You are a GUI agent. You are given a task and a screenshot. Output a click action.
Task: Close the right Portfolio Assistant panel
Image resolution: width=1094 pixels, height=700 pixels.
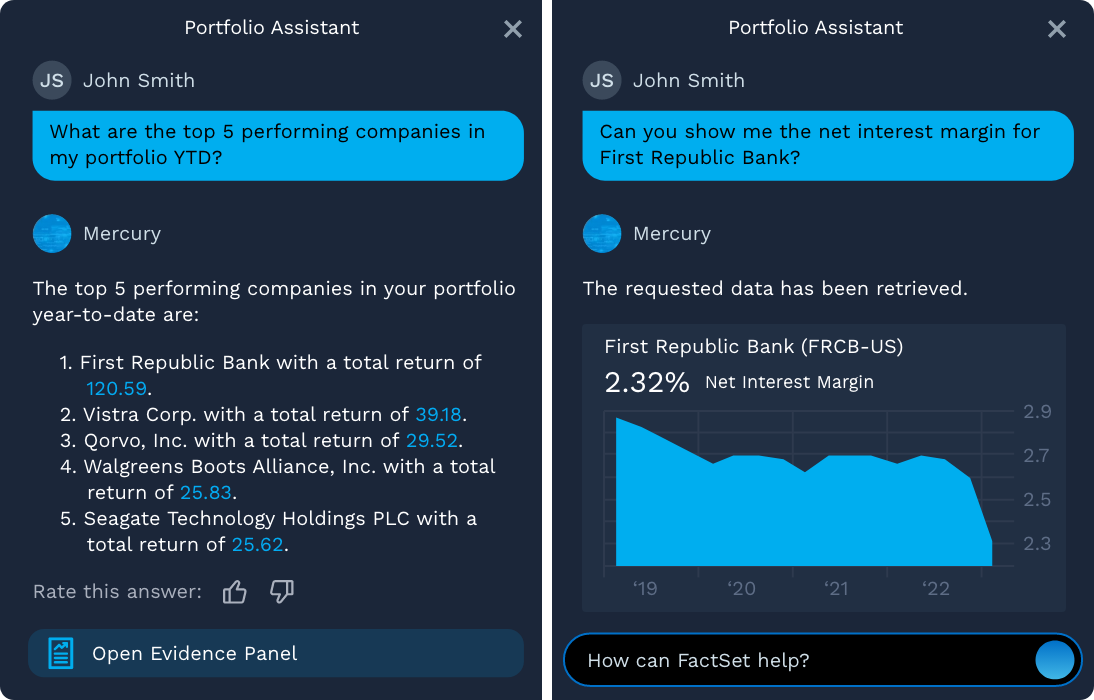[1057, 28]
